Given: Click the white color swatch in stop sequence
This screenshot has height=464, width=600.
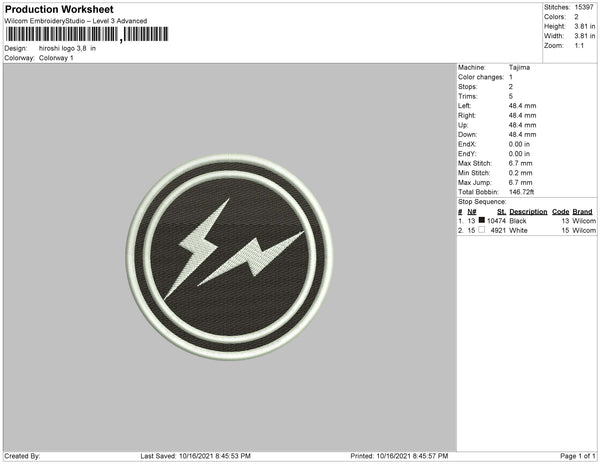Looking at the screenshot, I should [482, 230].
